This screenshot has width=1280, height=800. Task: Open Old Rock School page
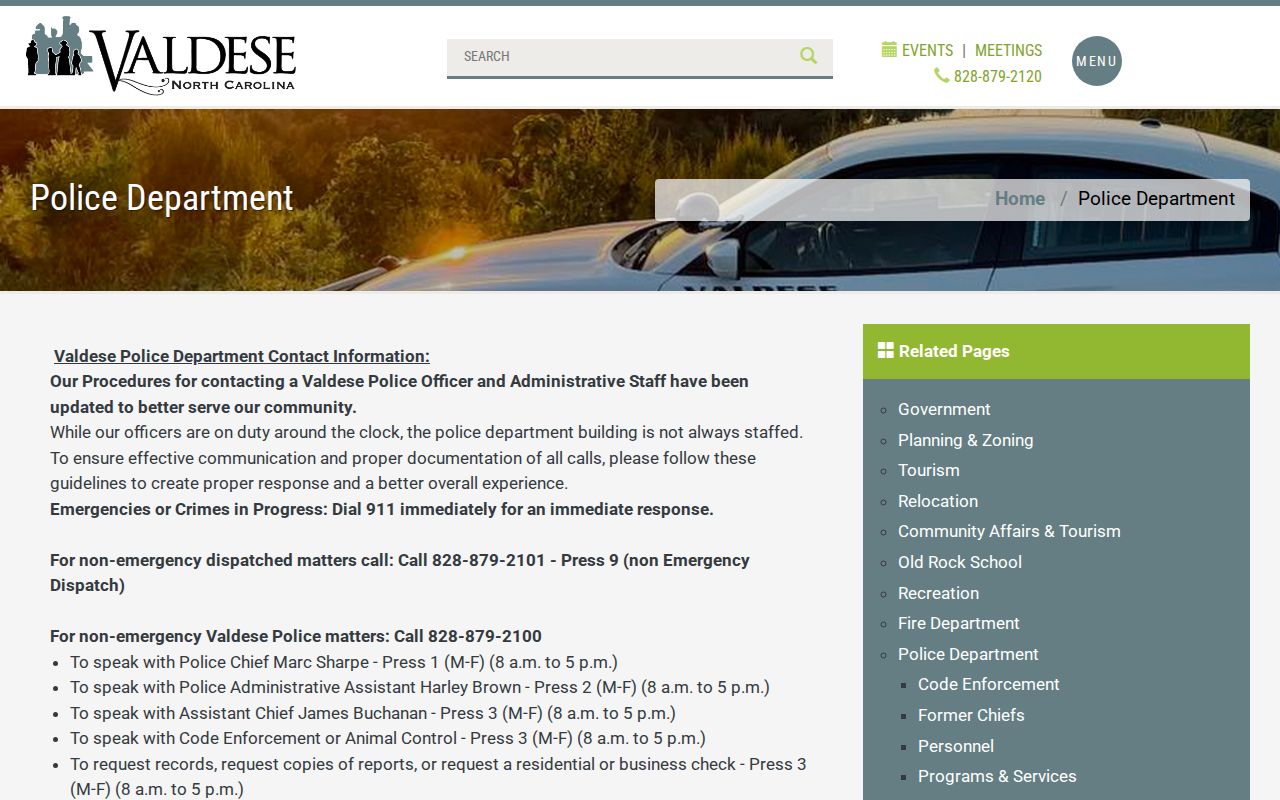960,562
